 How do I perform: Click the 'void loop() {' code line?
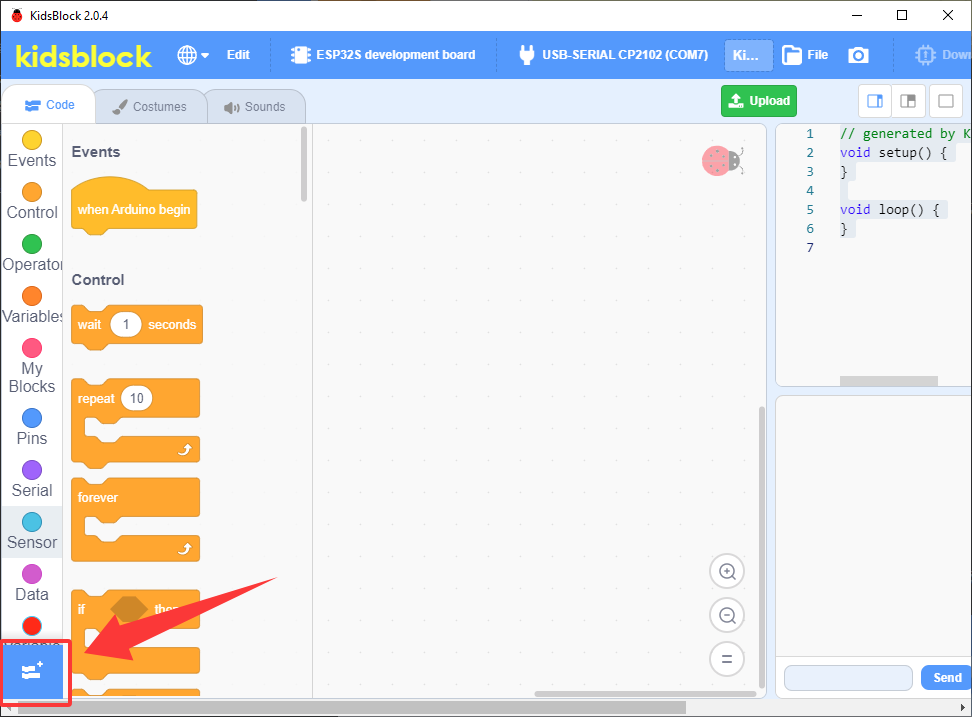pyautogui.click(x=890, y=209)
